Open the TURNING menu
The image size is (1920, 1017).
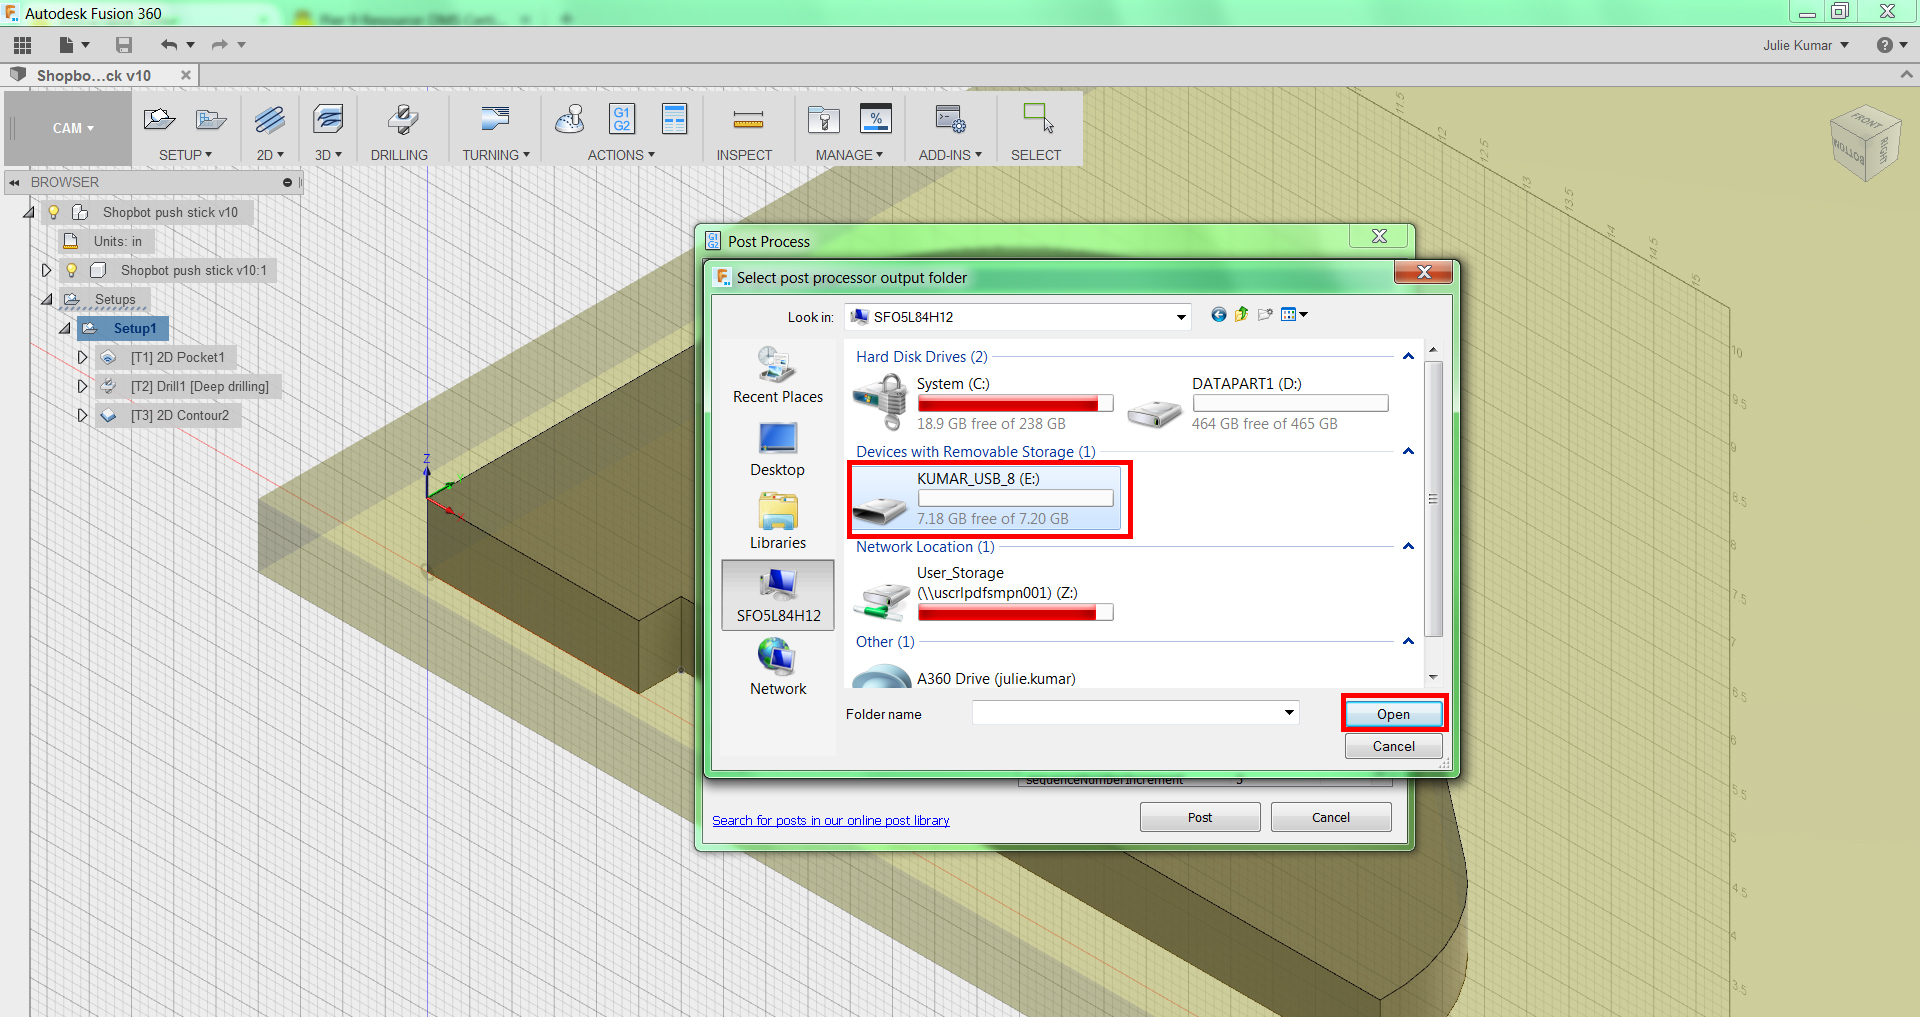pyautogui.click(x=496, y=155)
